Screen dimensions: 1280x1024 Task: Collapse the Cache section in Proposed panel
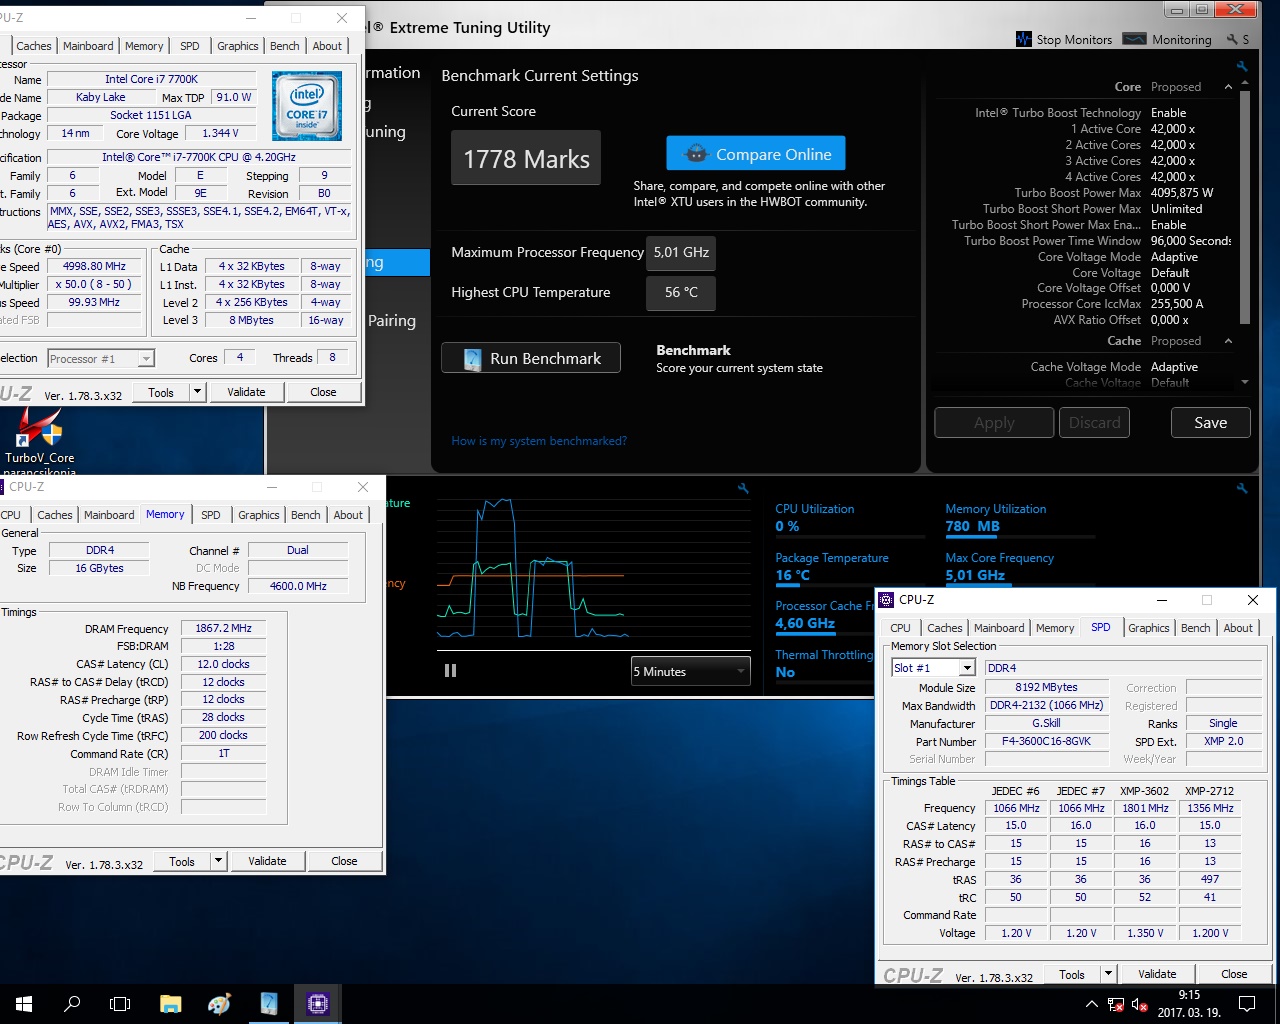[1228, 341]
